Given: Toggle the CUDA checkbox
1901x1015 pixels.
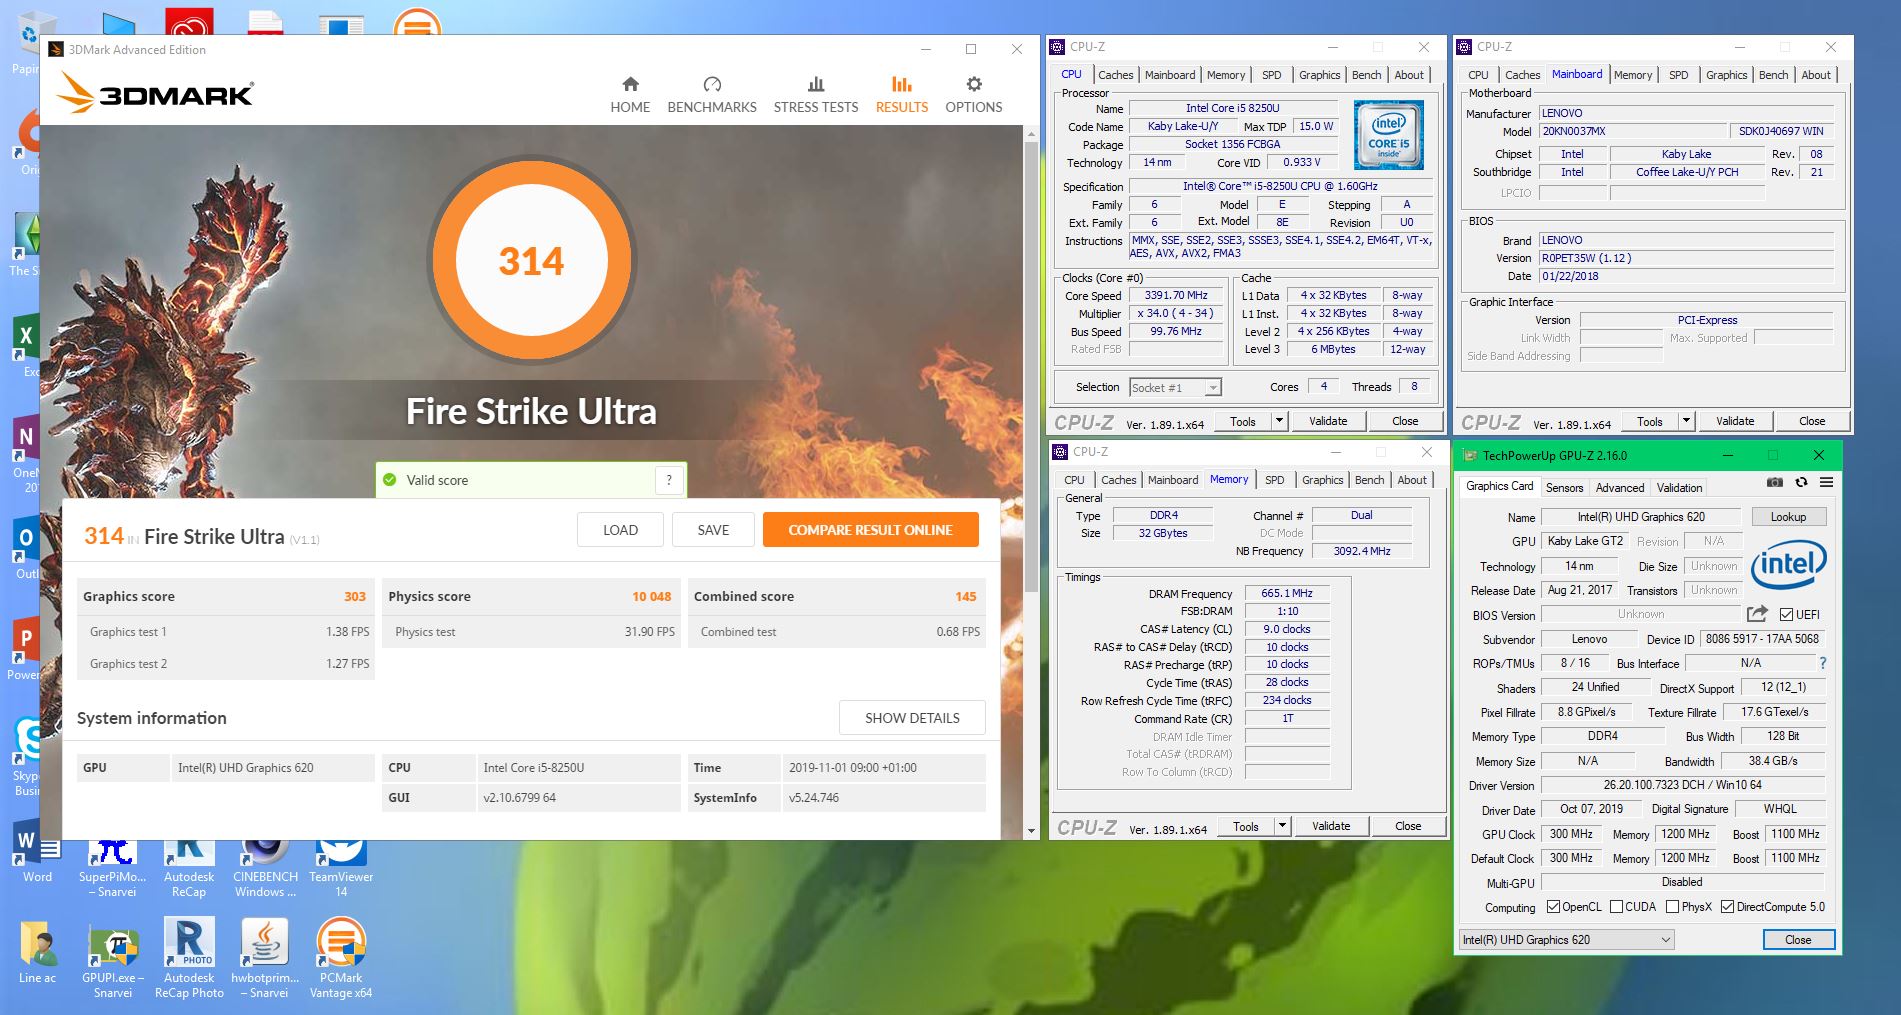Looking at the screenshot, I should pos(1616,907).
